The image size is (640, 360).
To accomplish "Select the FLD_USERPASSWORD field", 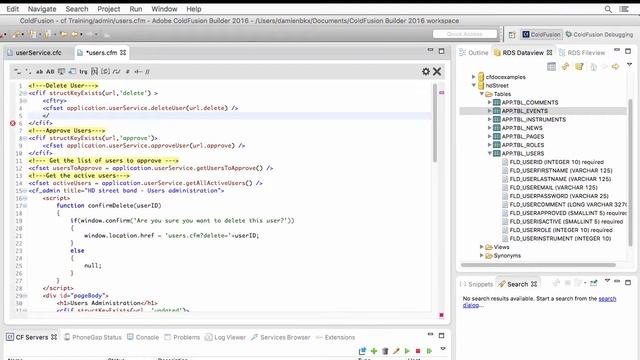I will (559, 196).
